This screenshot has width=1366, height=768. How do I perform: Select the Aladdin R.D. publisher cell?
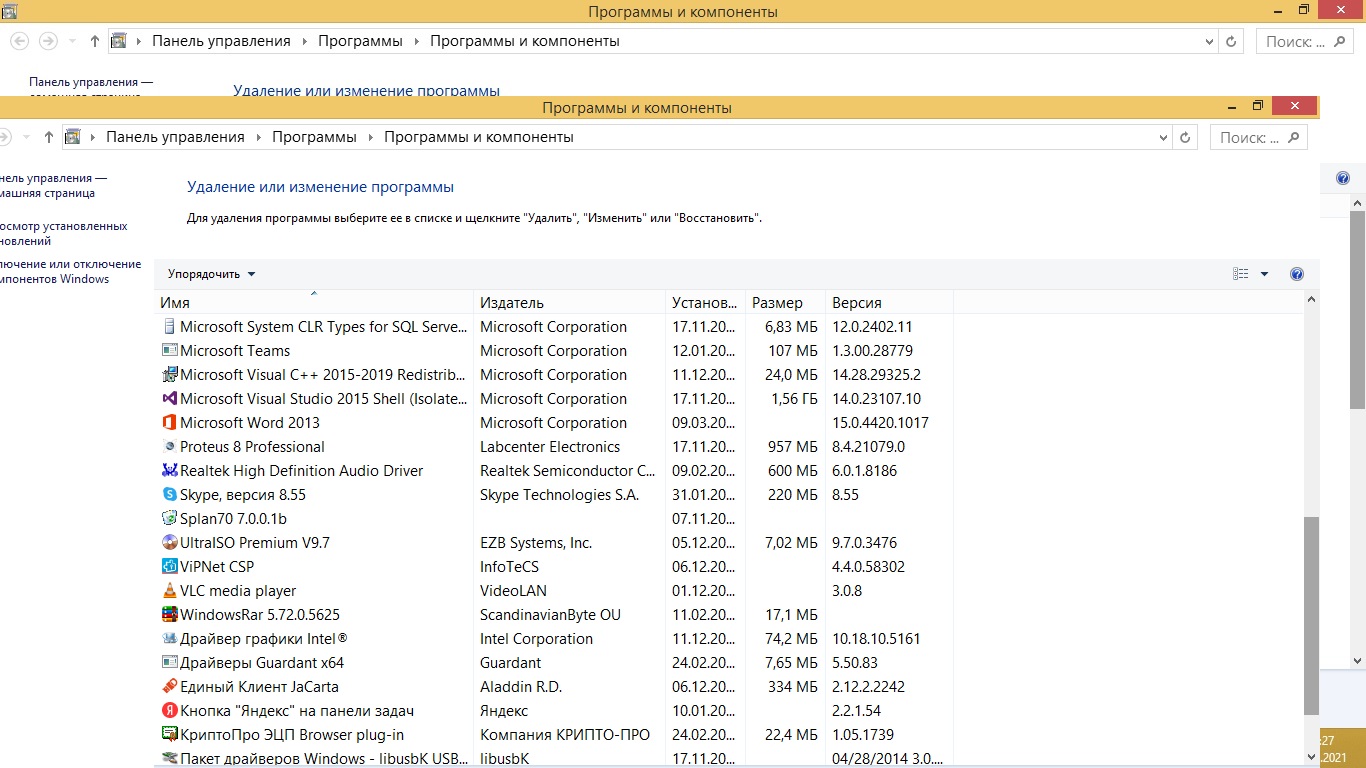pyautogui.click(x=521, y=687)
